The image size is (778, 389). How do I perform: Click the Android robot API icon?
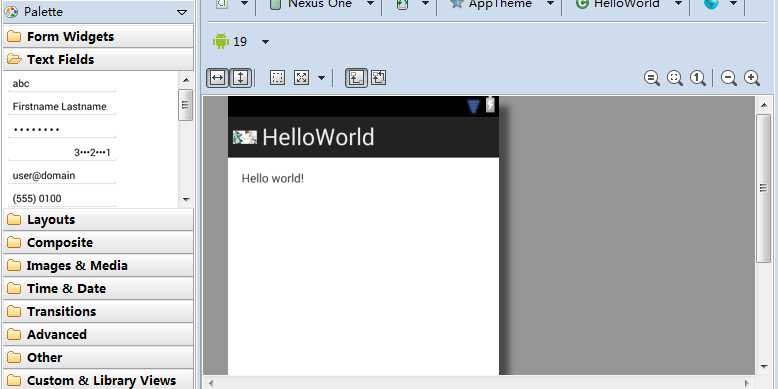pos(220,41)
